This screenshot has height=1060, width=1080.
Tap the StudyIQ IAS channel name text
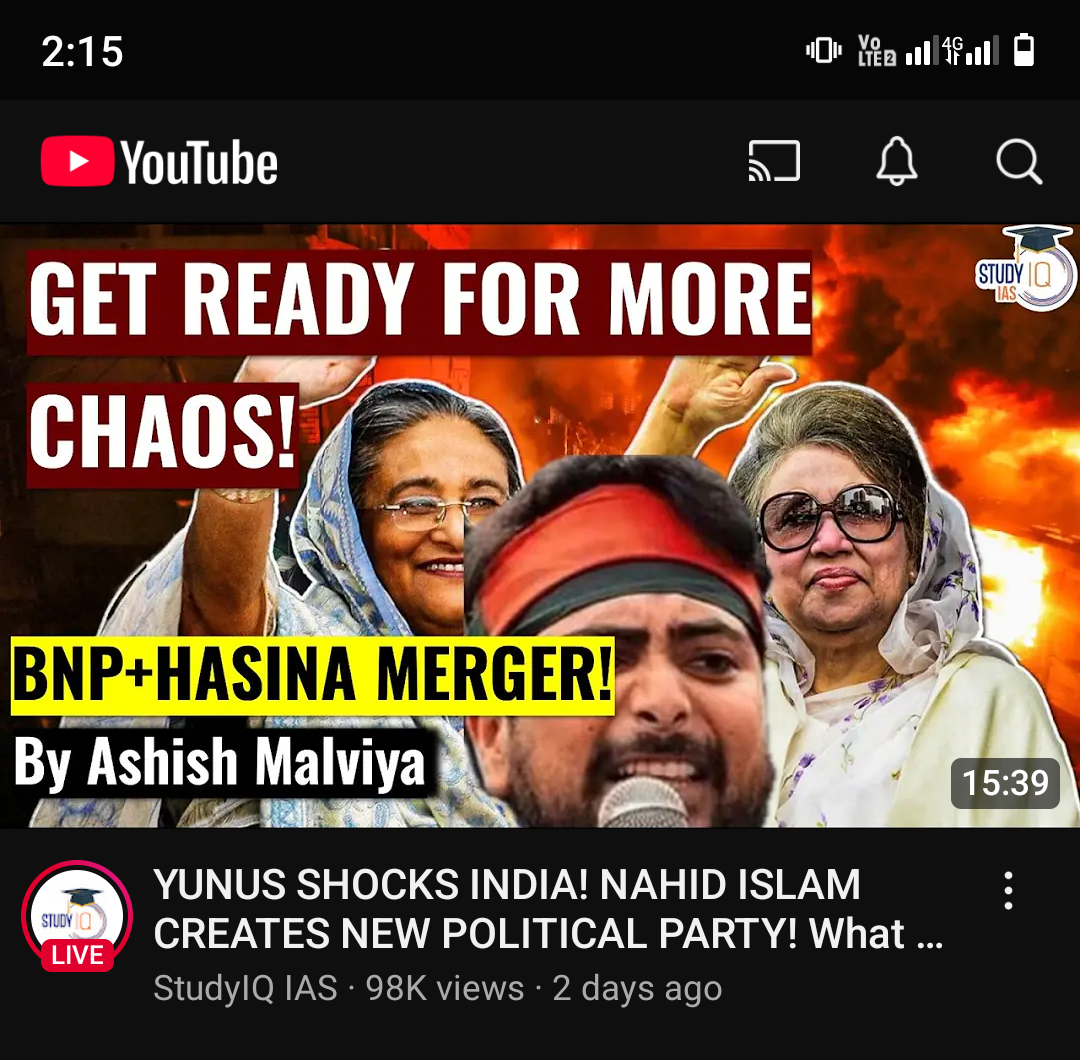(x=245, y=988)
